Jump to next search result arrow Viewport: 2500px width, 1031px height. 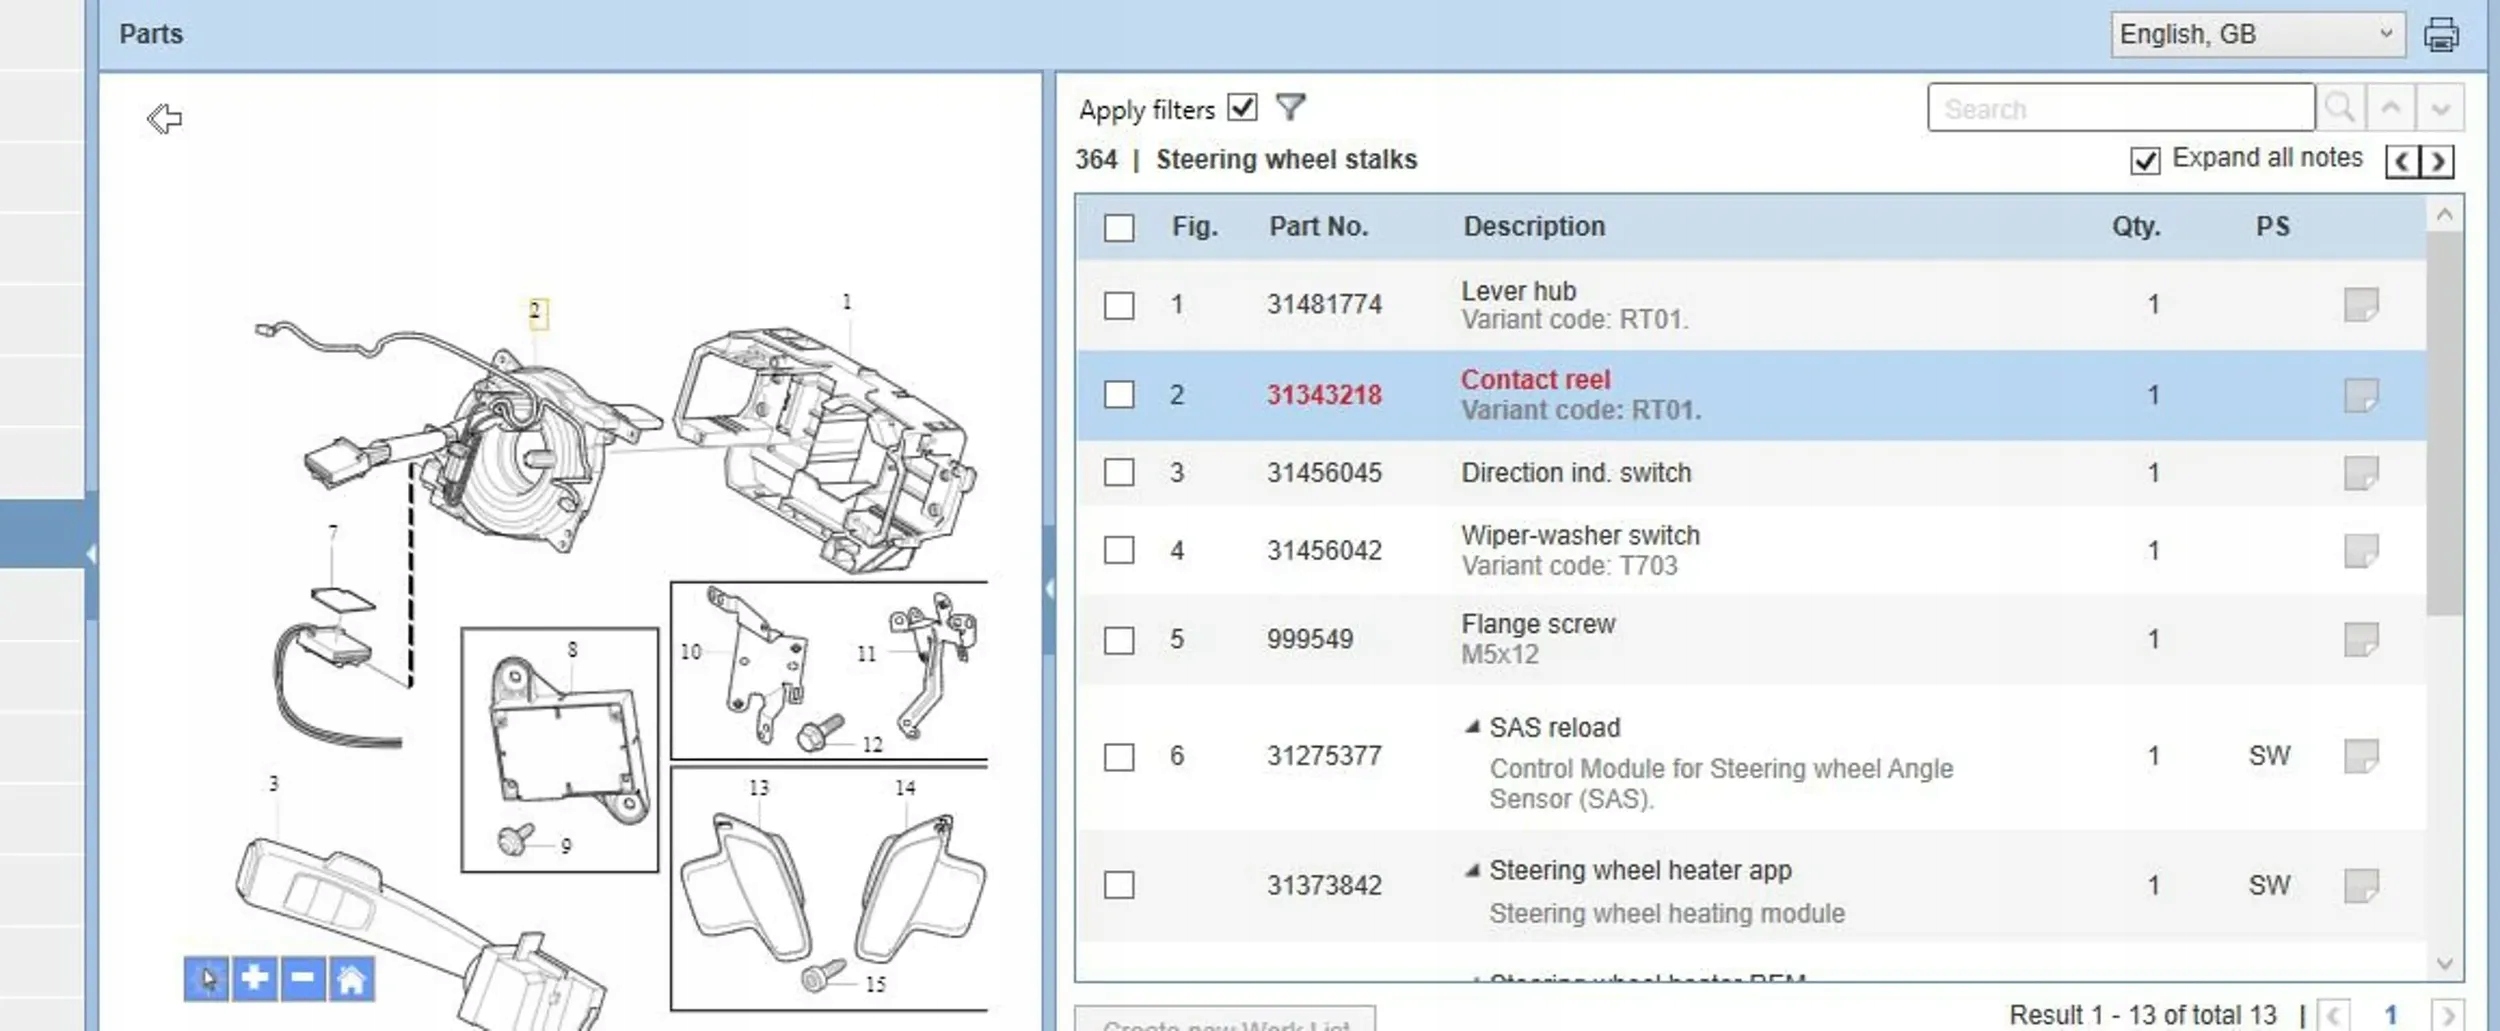2440,108
